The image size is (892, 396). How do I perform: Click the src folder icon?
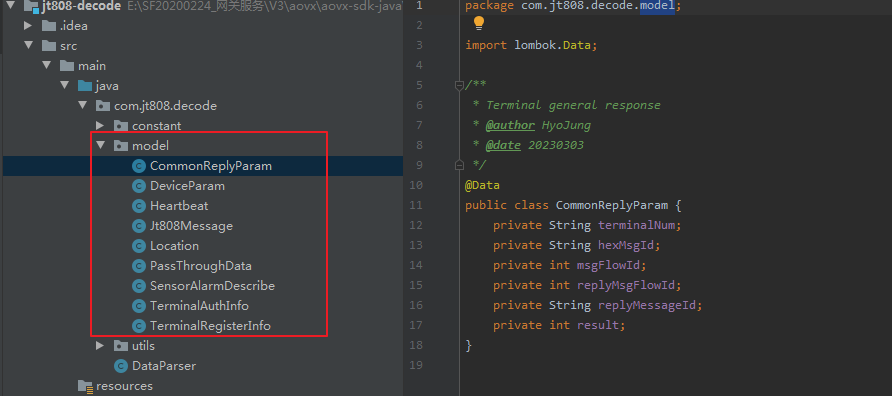click(x=49, y=46)
